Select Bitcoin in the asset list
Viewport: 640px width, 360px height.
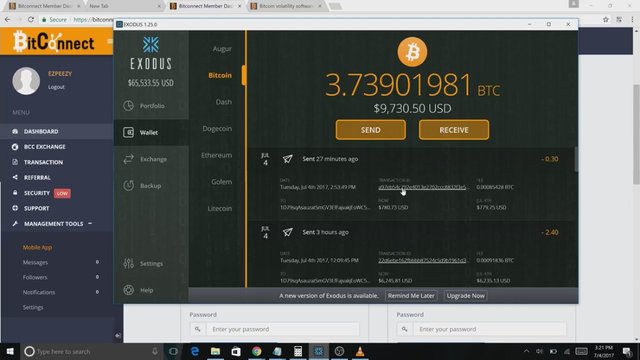click(220, 75)
